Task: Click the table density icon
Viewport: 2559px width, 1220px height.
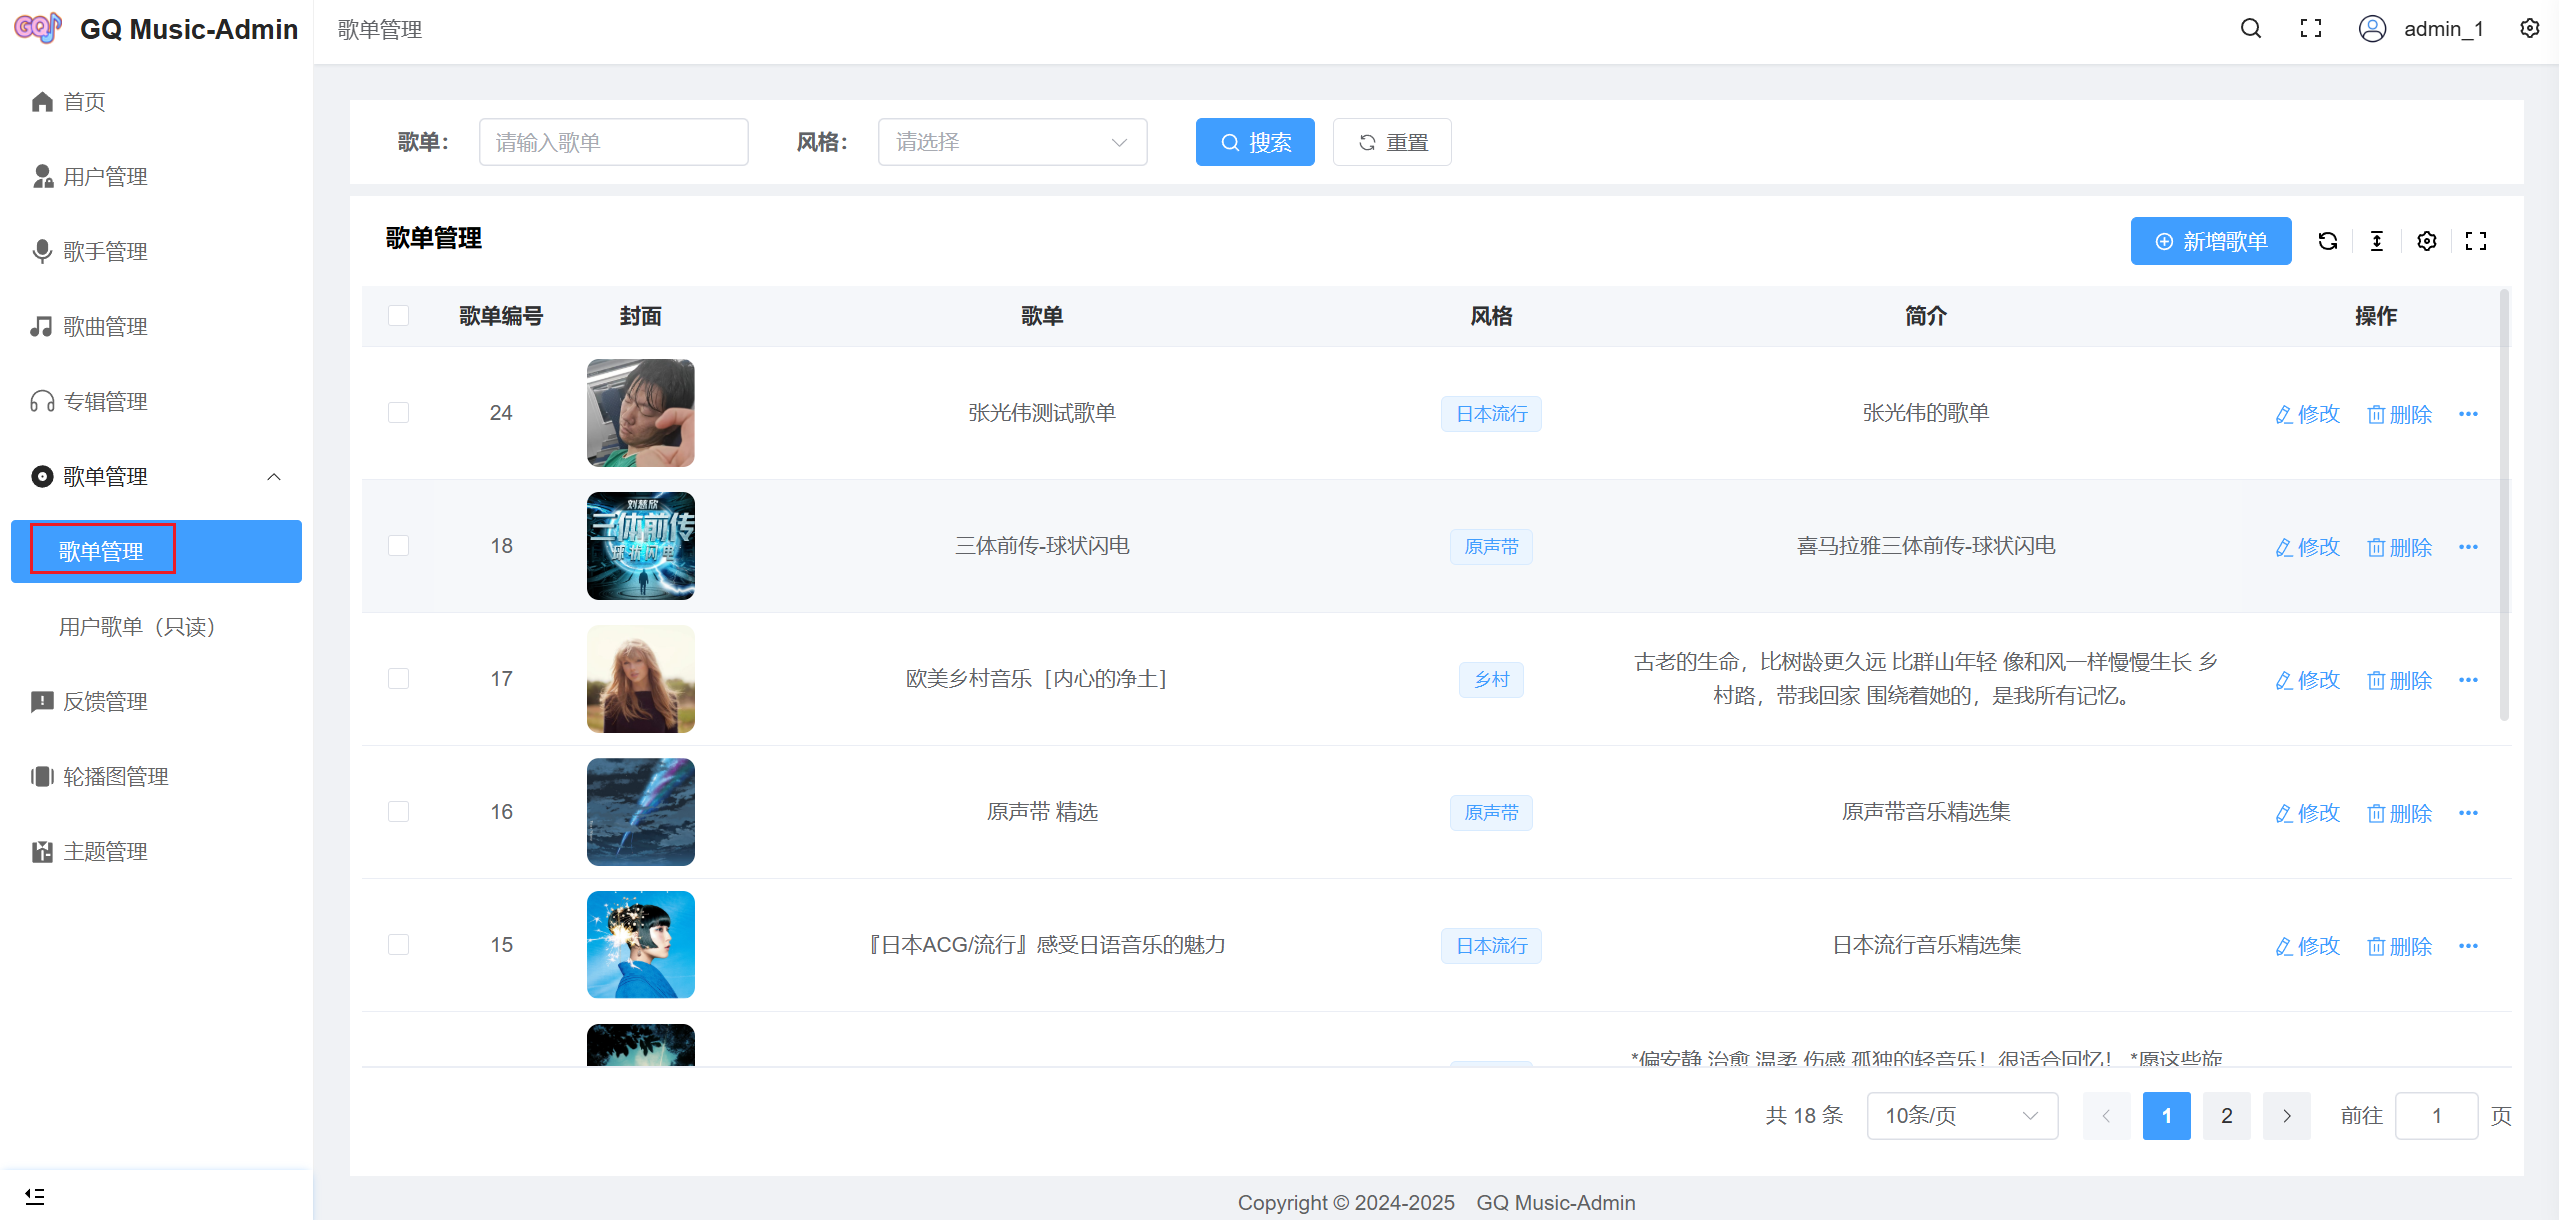Action: [x=2377, y=241]
